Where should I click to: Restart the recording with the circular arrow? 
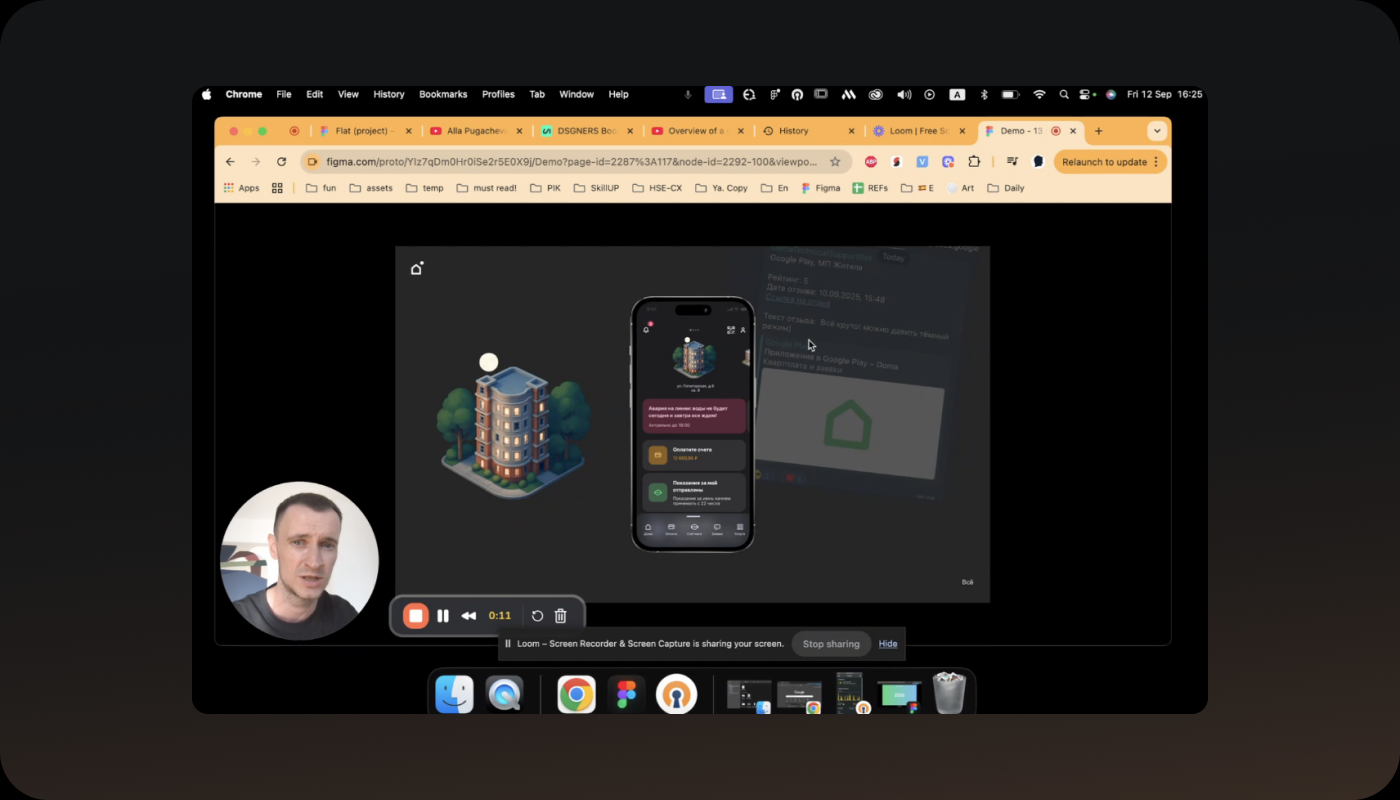pyautogui.click(x=537, y=616)
